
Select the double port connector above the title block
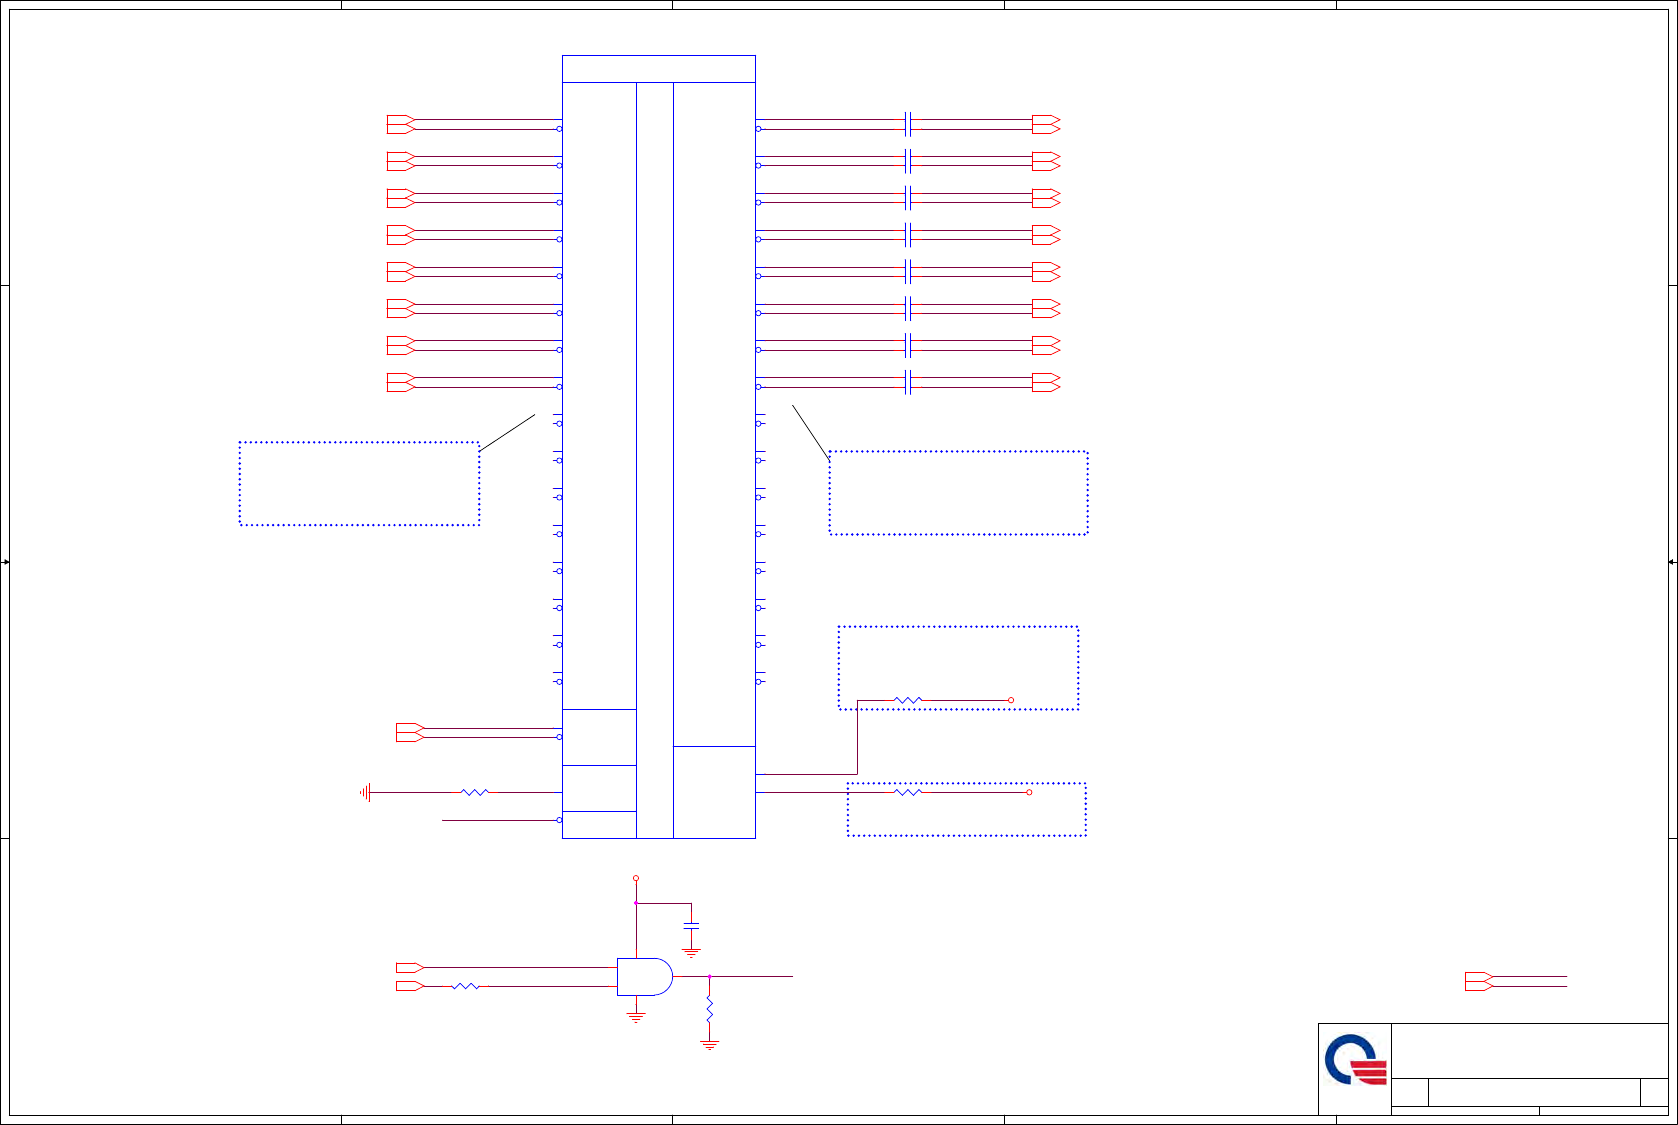[1479, 982]
